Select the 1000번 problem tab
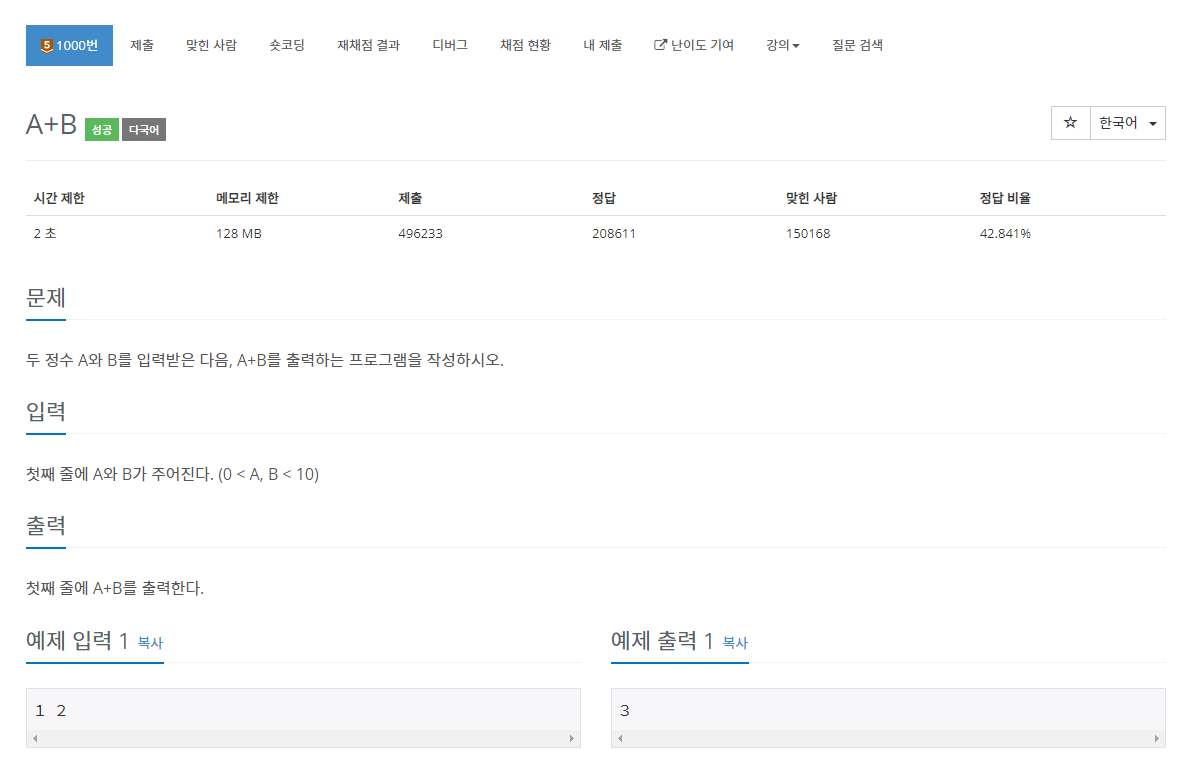1190x775 pixels. [69, 46]
